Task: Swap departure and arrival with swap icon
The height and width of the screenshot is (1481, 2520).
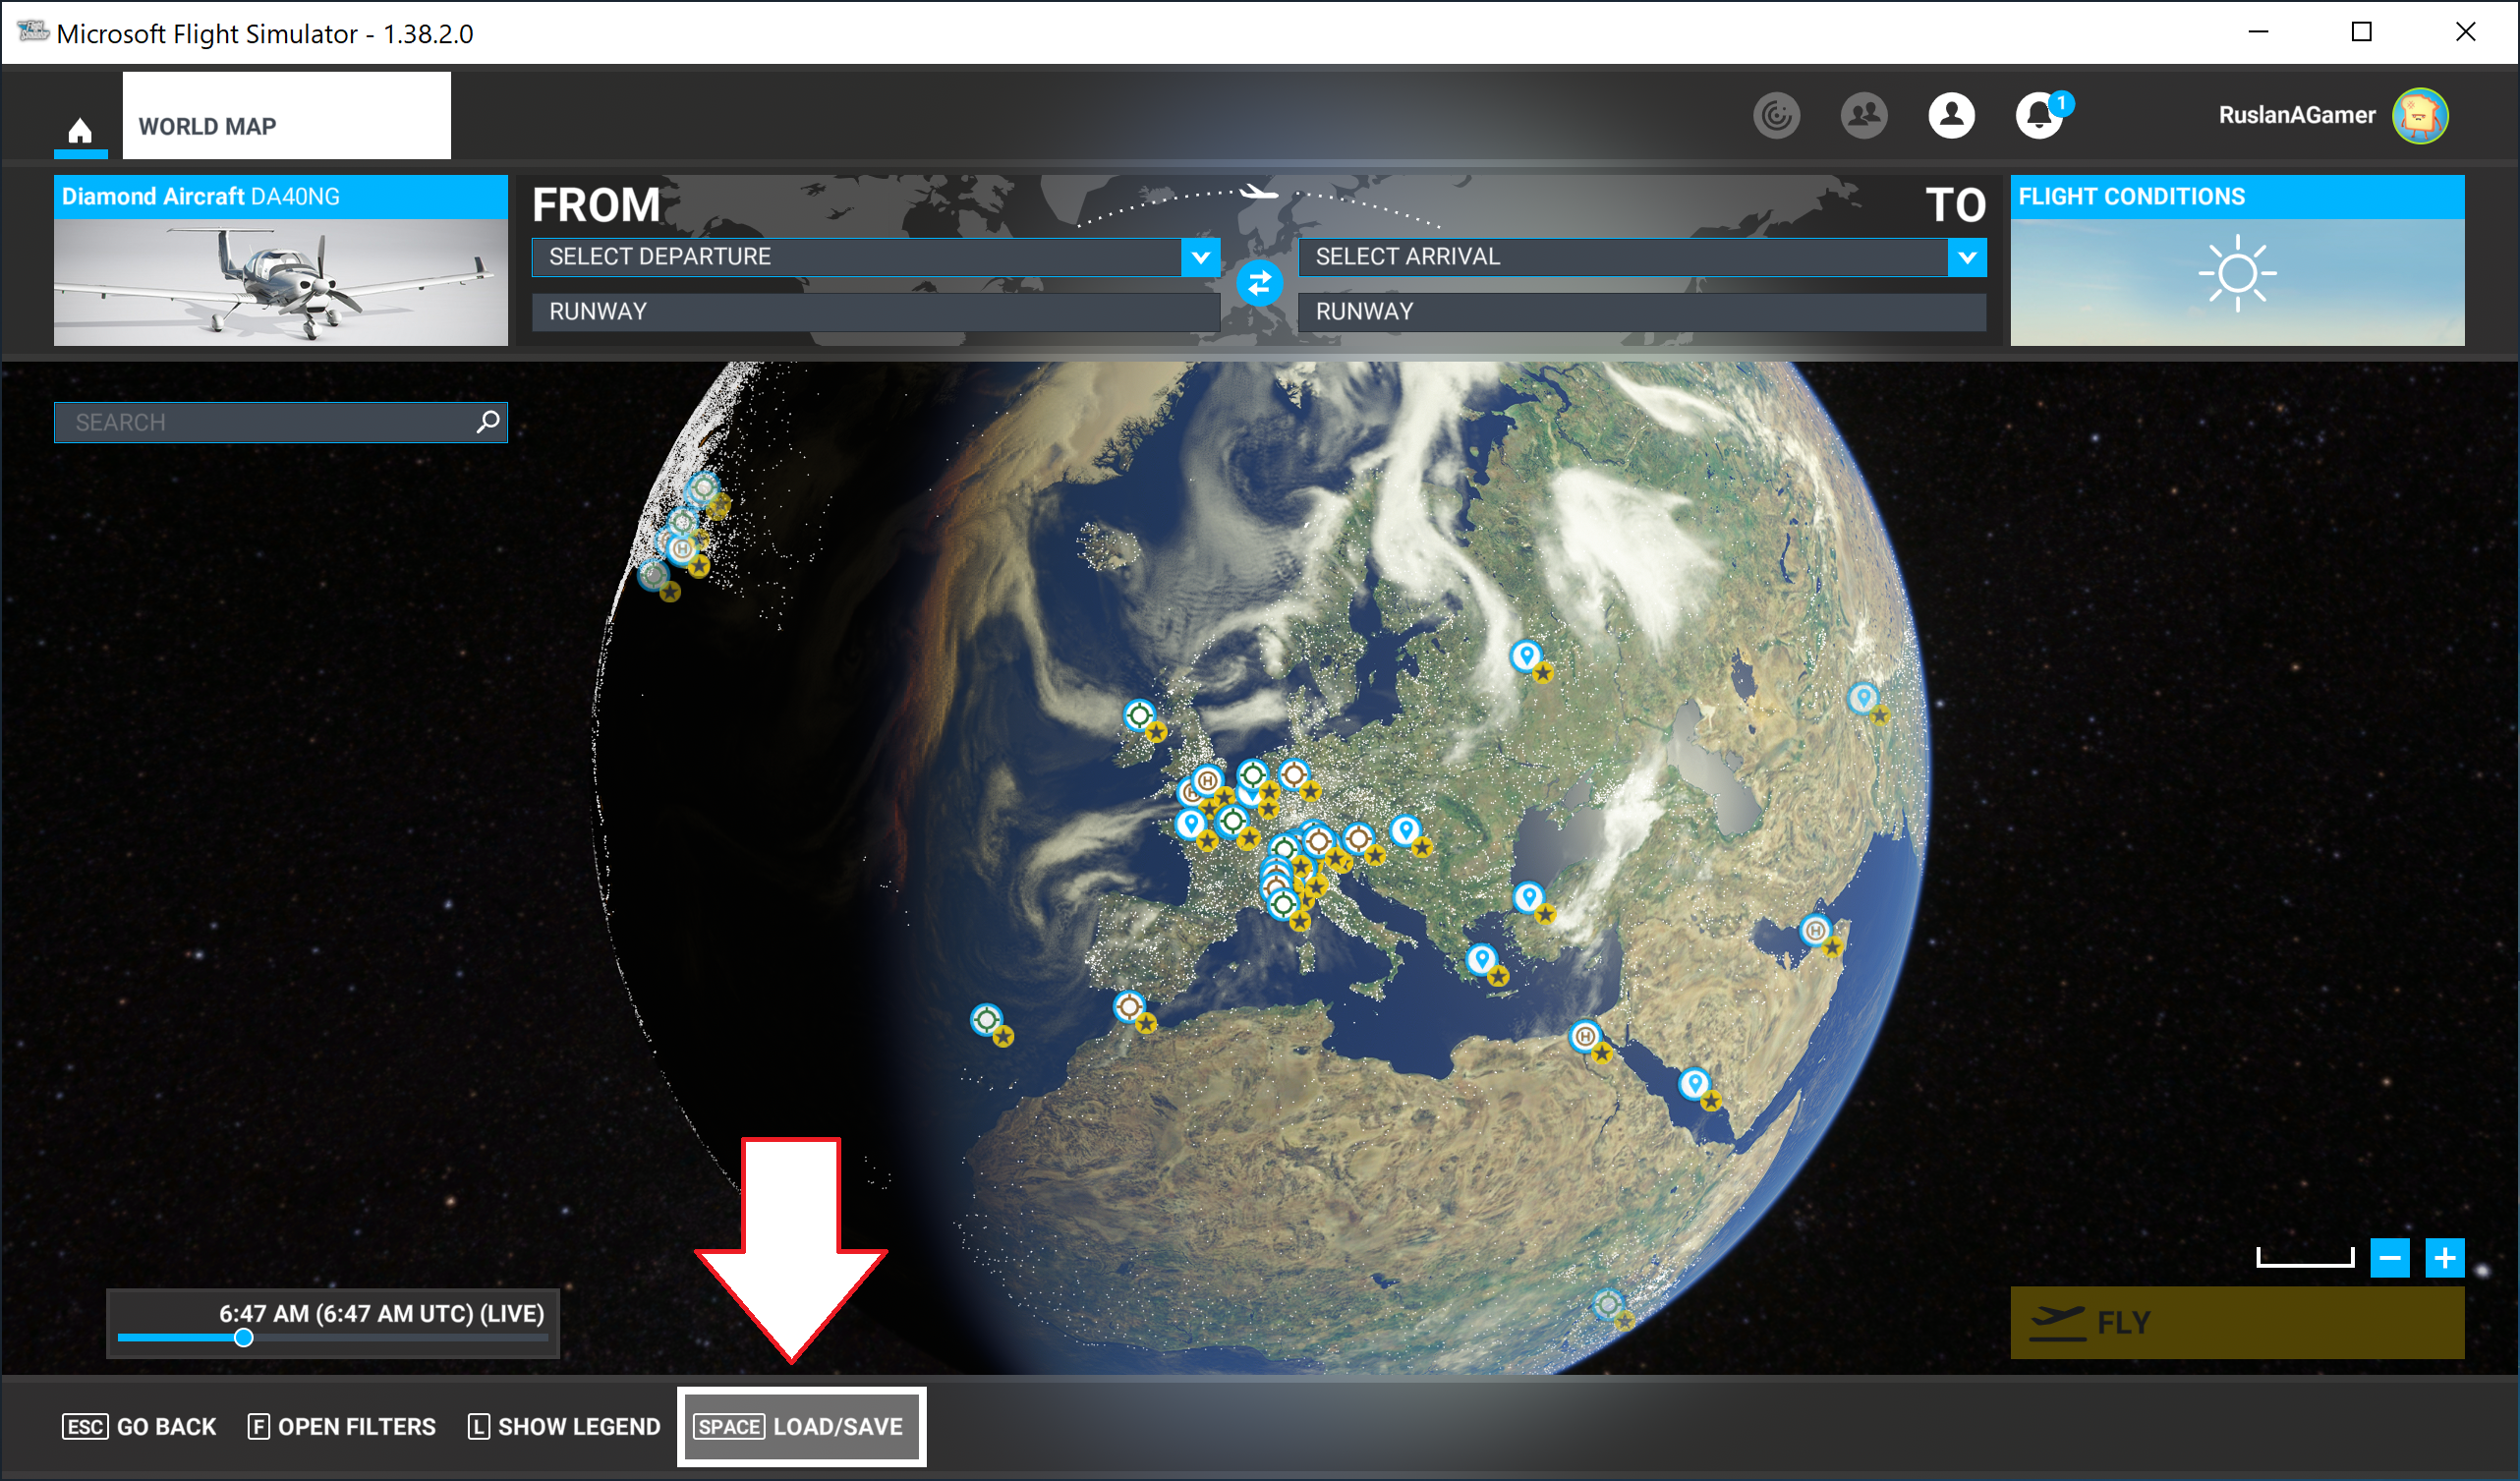Action: [1259, 283]
